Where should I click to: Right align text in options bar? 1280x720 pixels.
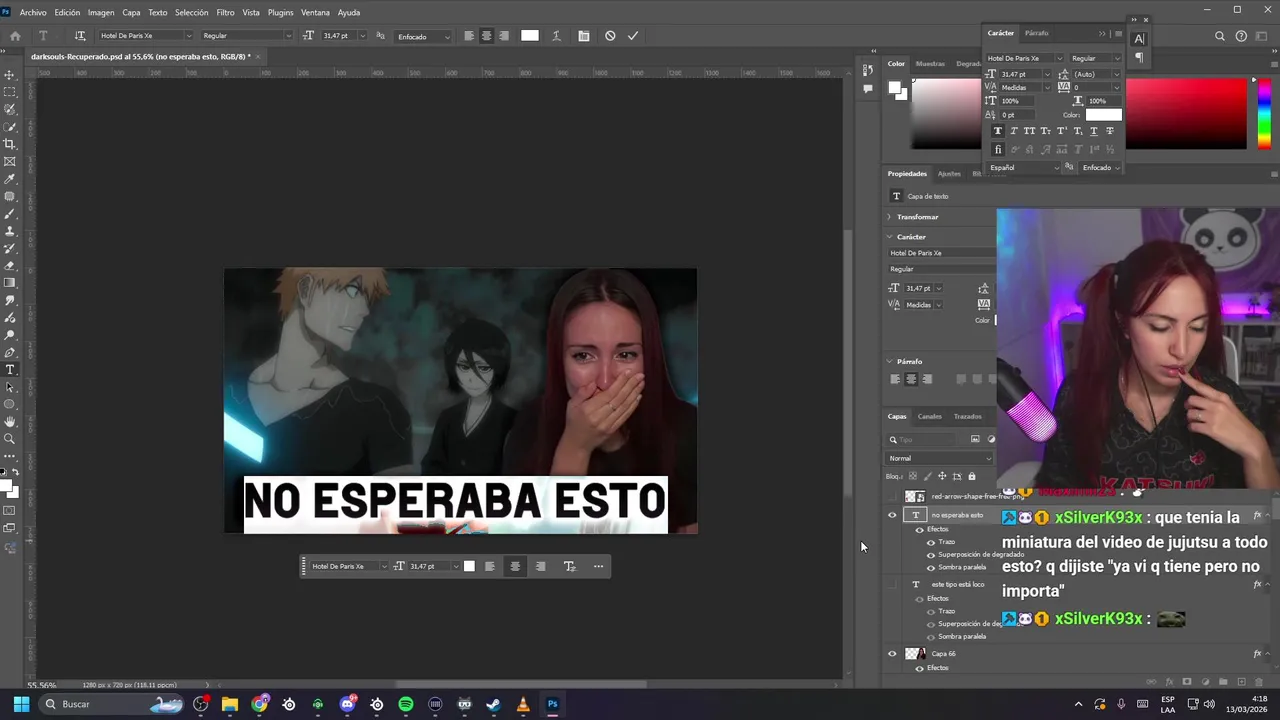point(503,36)
